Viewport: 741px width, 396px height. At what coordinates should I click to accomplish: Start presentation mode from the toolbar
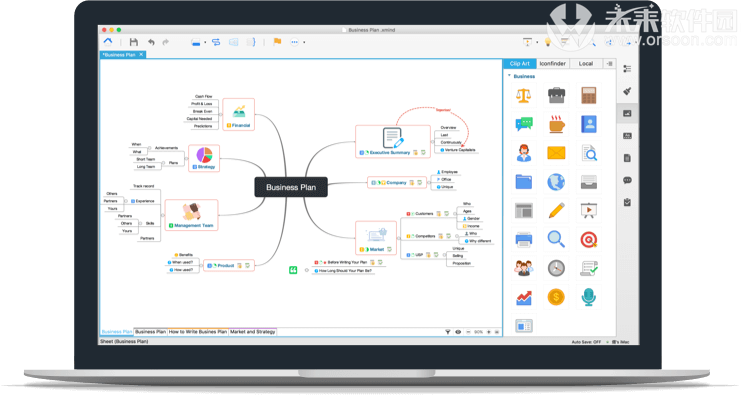click(x=527, y=42)
